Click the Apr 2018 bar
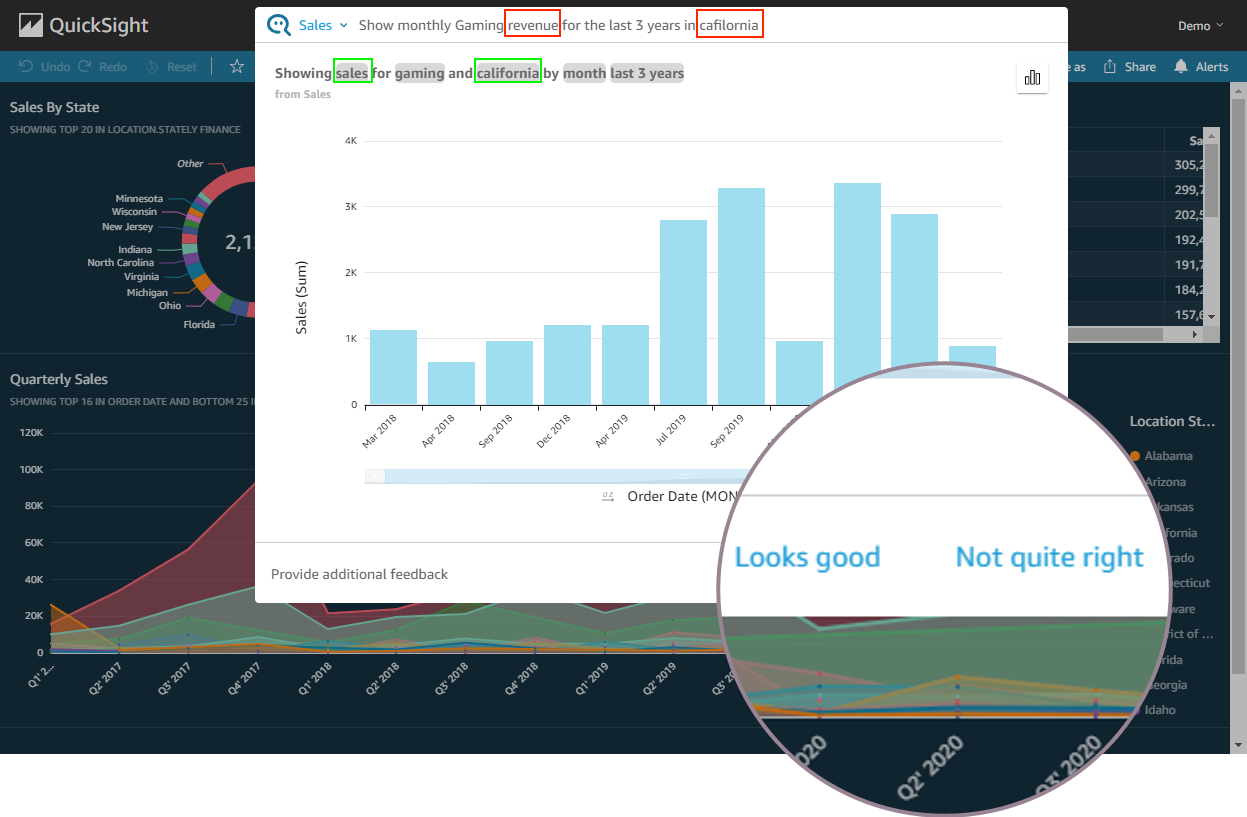 tap(451, 383)
